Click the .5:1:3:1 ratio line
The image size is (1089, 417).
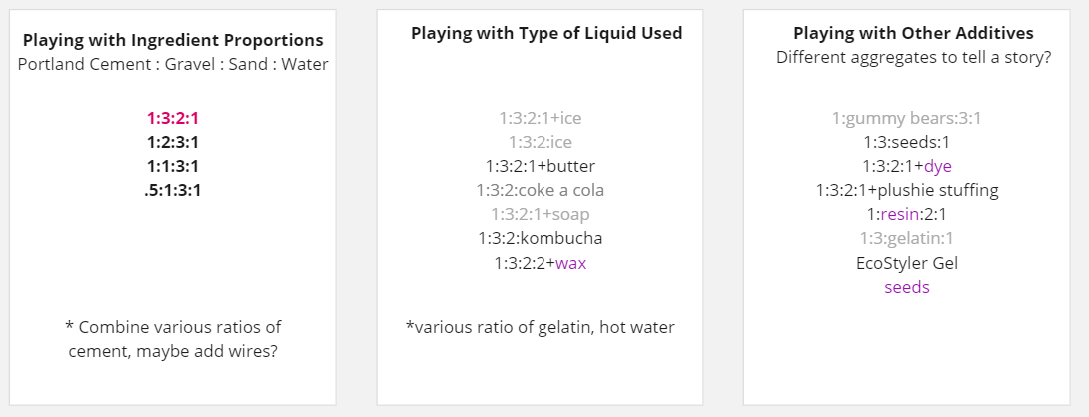coord(172,190)
